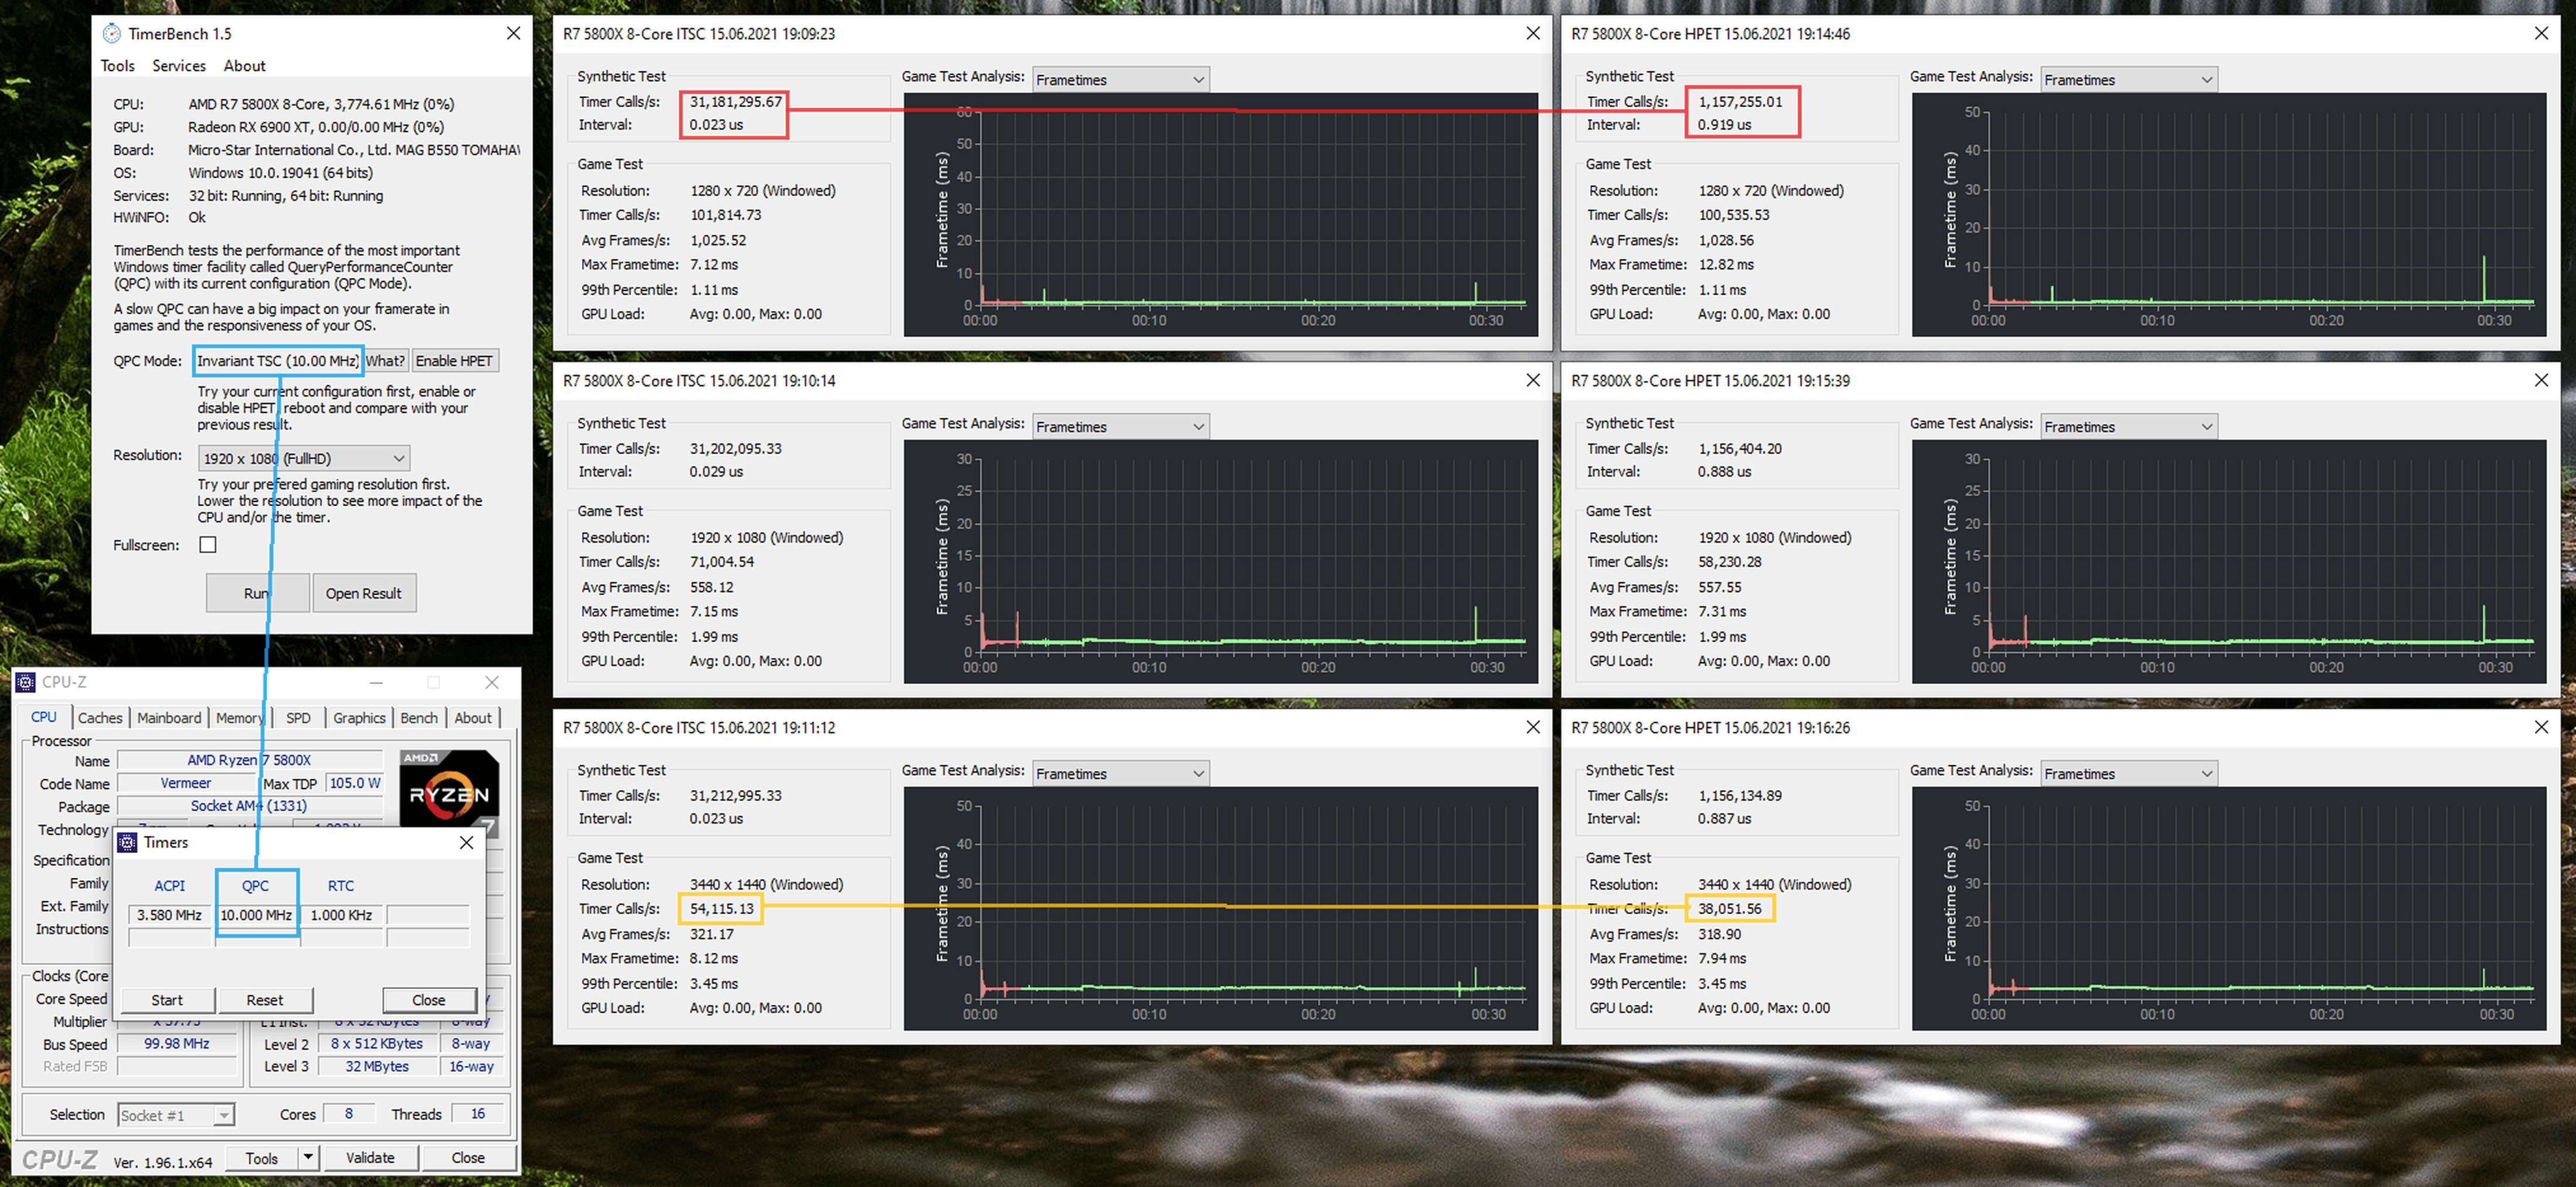This screenshot has height=1187, width=2576.
Task: Click Timer Calls/s value 54,115.13
Action: 722,909
